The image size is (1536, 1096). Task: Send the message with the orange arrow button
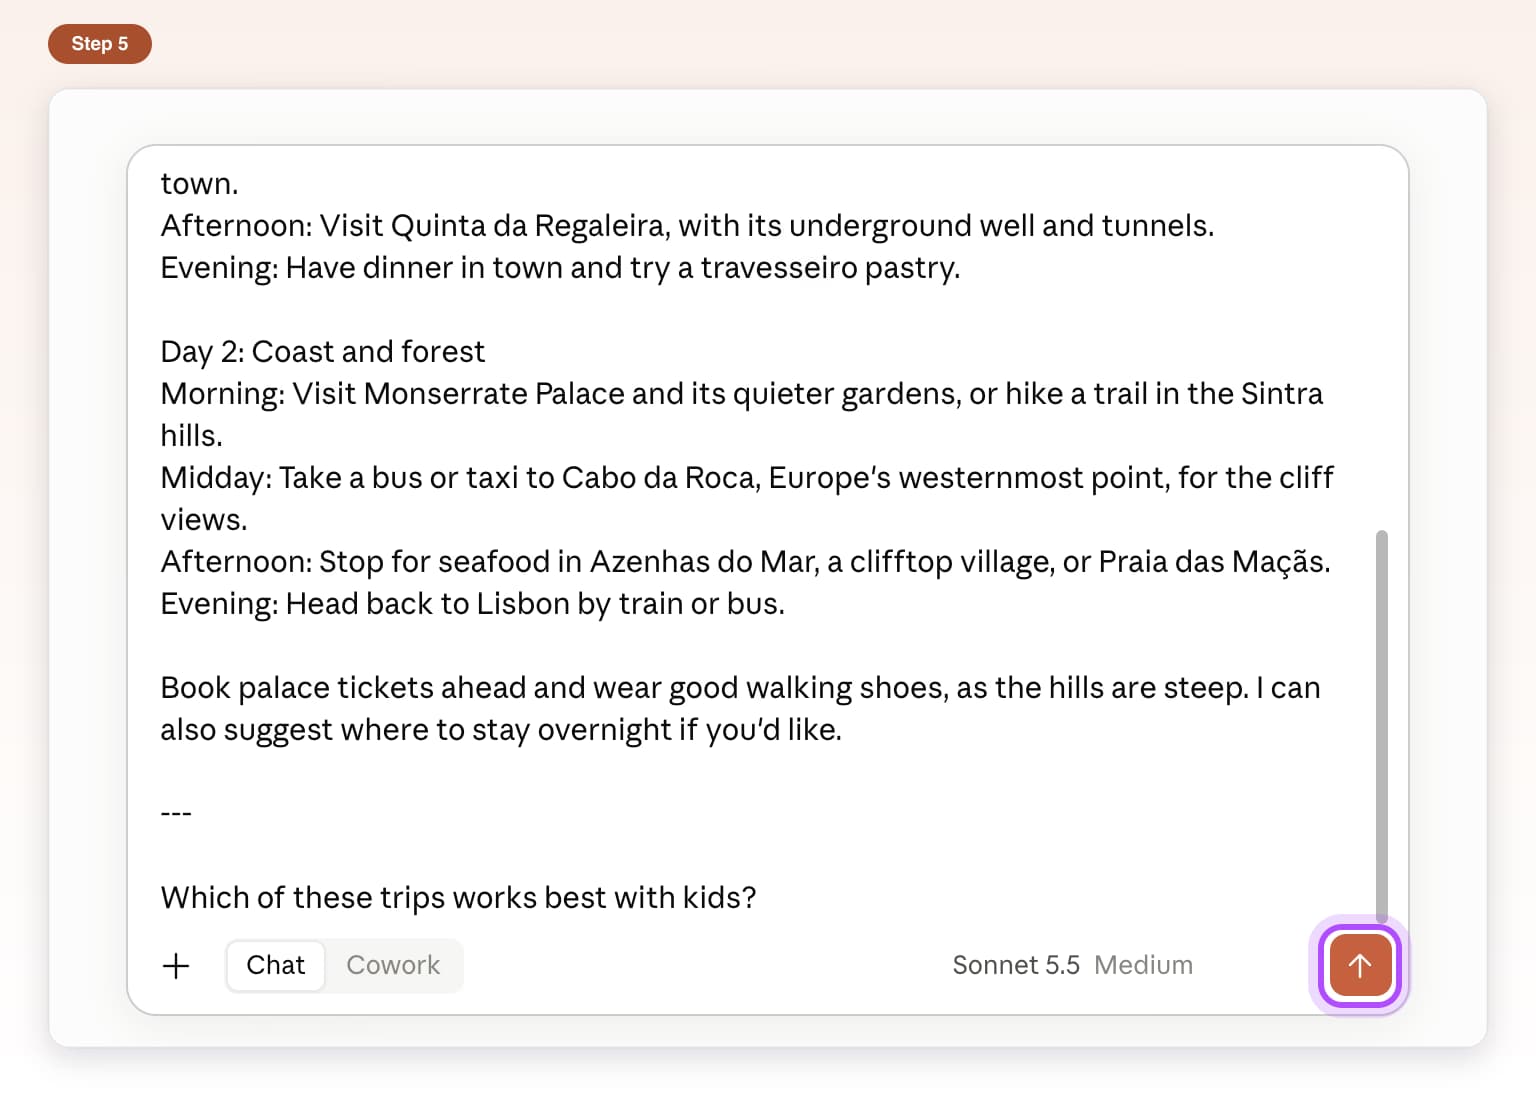[1359, 965]
